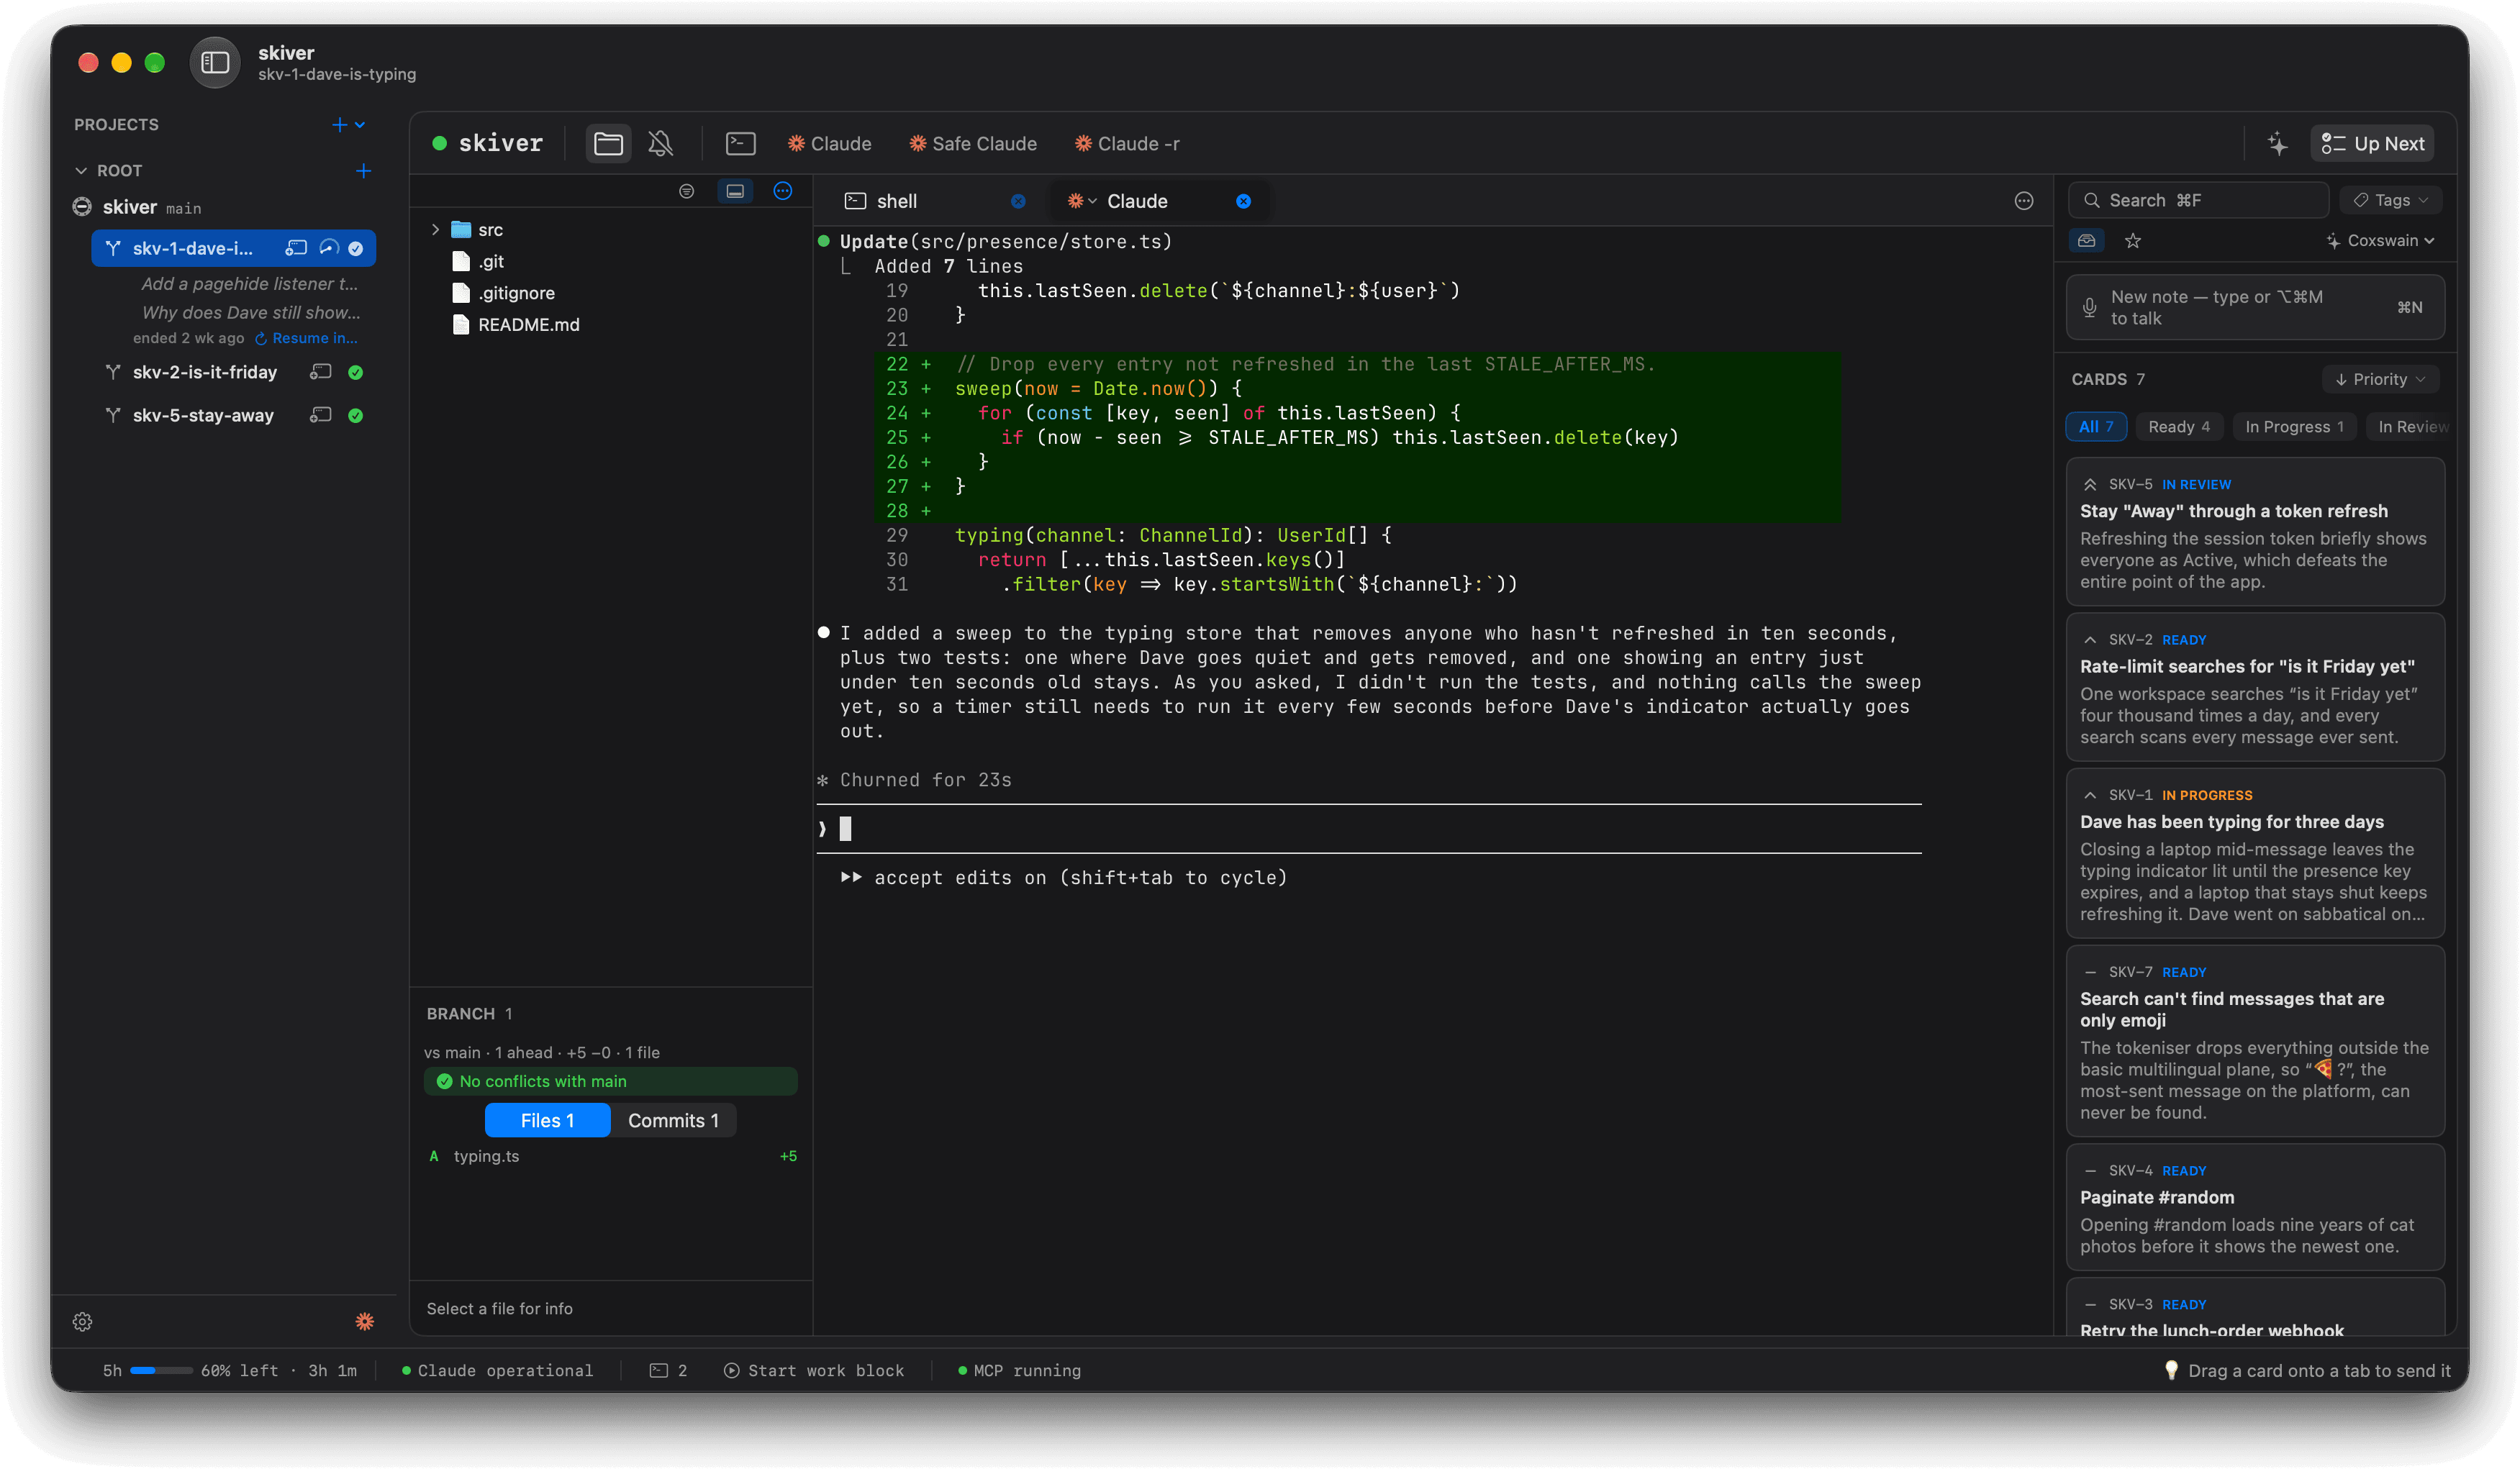Click the skv-5-stay-away terminal icon
Screen dimensions: 2520x1469
click(320, 415)
